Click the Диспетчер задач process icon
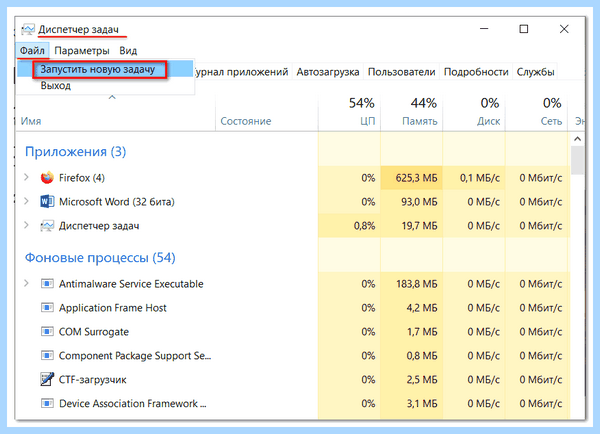 (x=47, y=226)
